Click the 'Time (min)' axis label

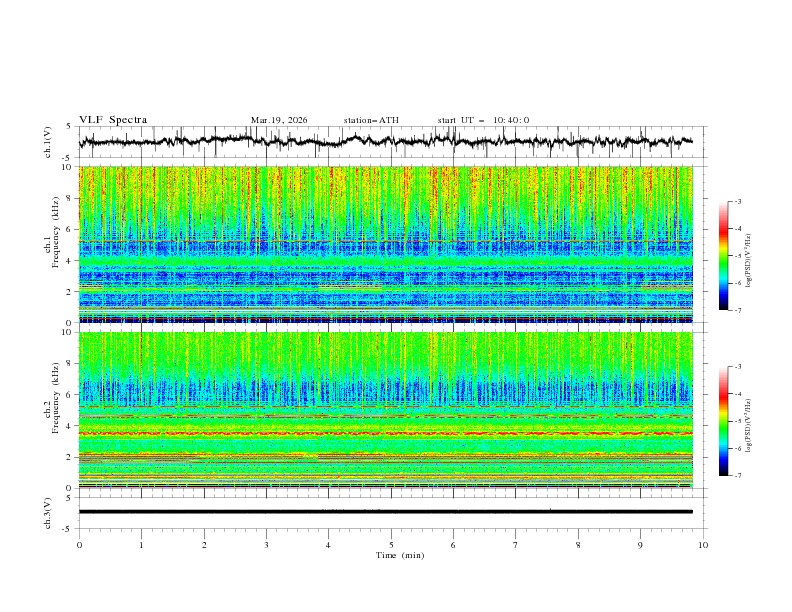(400, 555)
